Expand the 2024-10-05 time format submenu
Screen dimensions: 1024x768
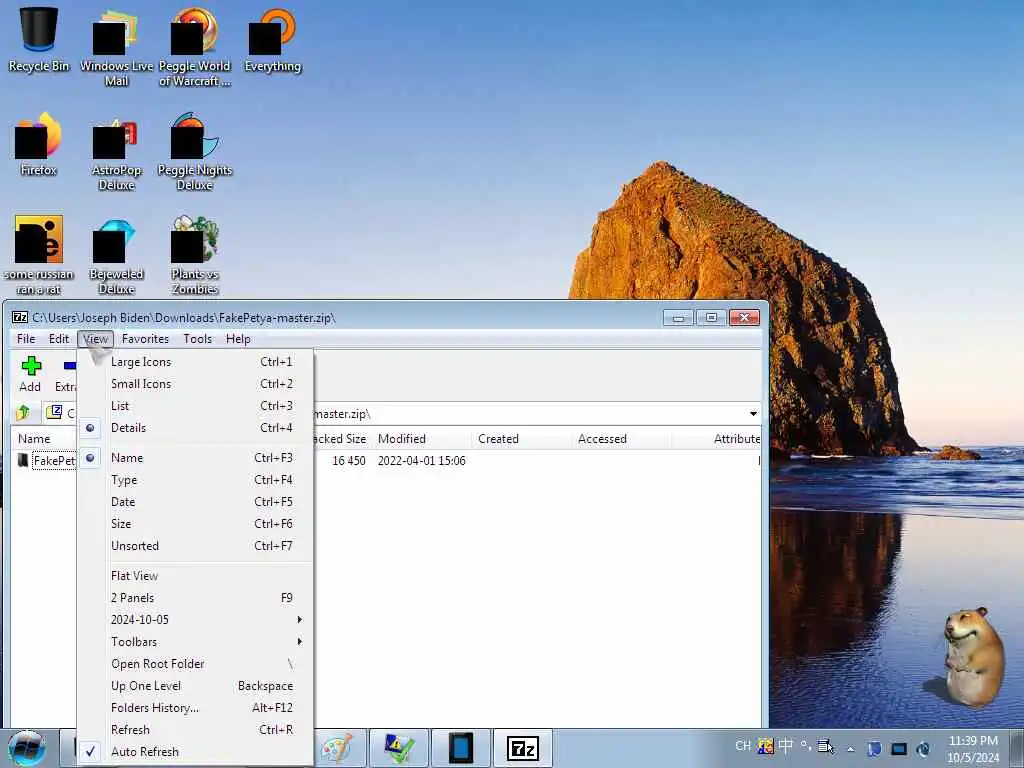tap(196, 620)
